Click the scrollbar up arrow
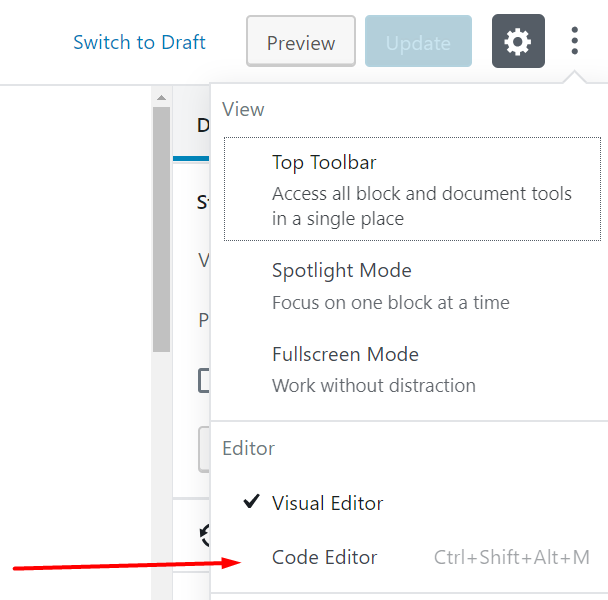The height and width of the screenshot is (600, 608). [161, 98]
